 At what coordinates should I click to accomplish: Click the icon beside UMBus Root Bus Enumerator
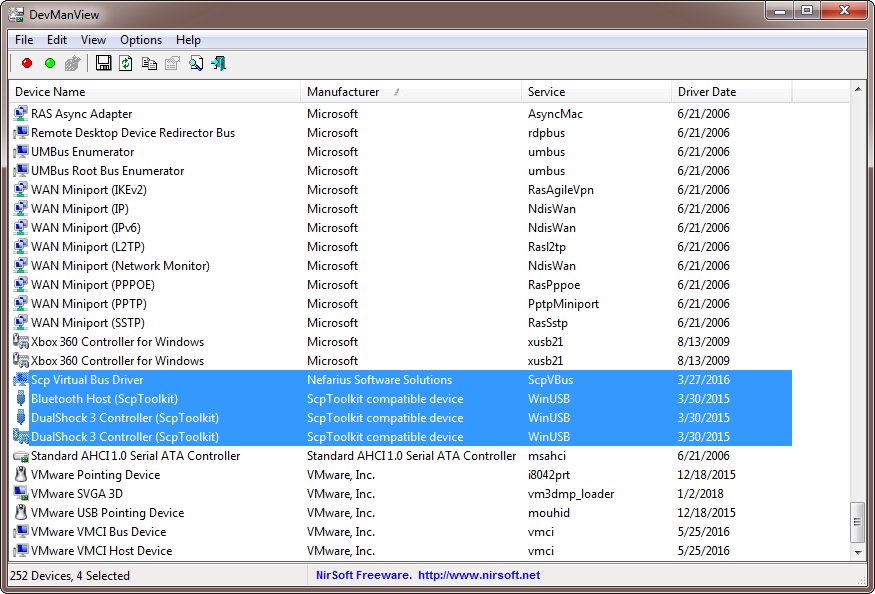[21, 171]
